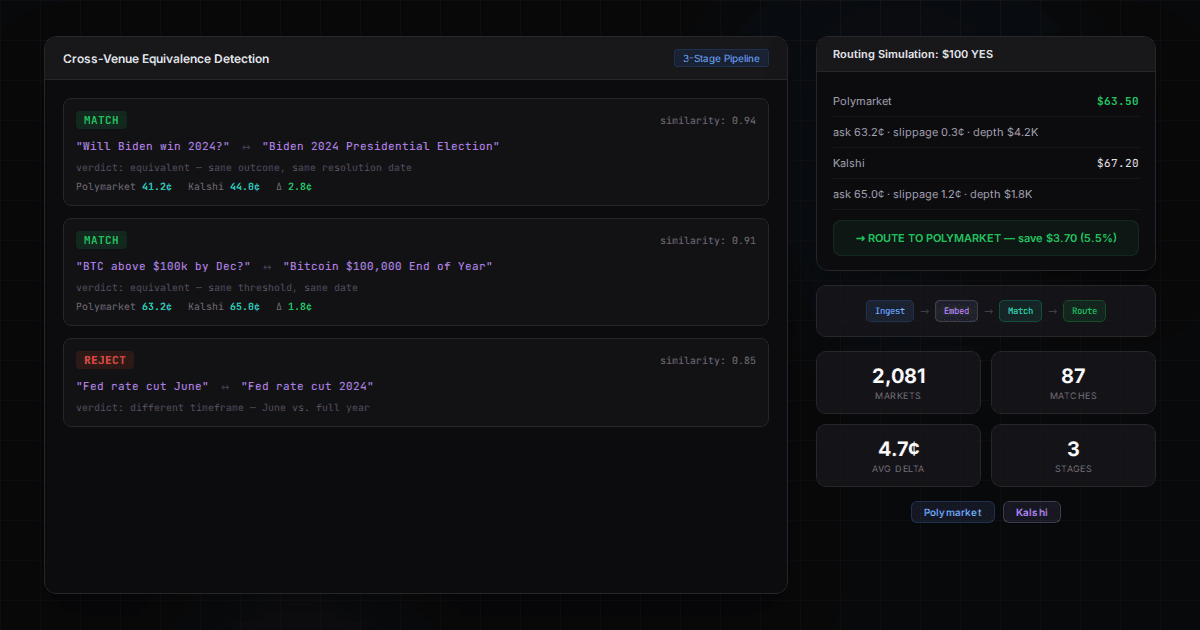Viewport: 1200px width, 630px height.
Task: Click the BTC market MATCH badge
Action: [101, 240]
